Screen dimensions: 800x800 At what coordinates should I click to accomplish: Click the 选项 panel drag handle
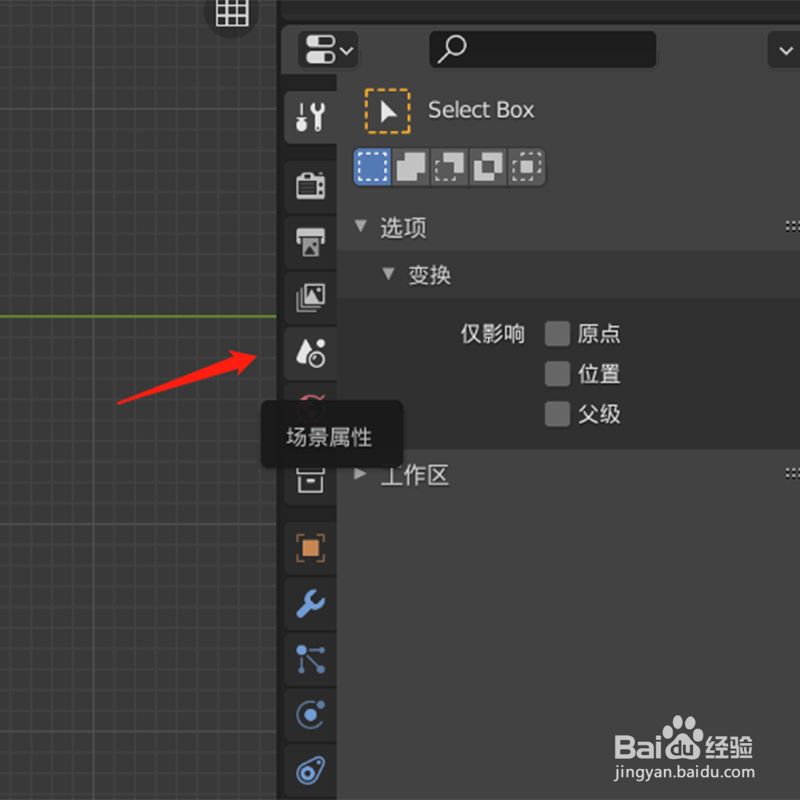(792, 226)
